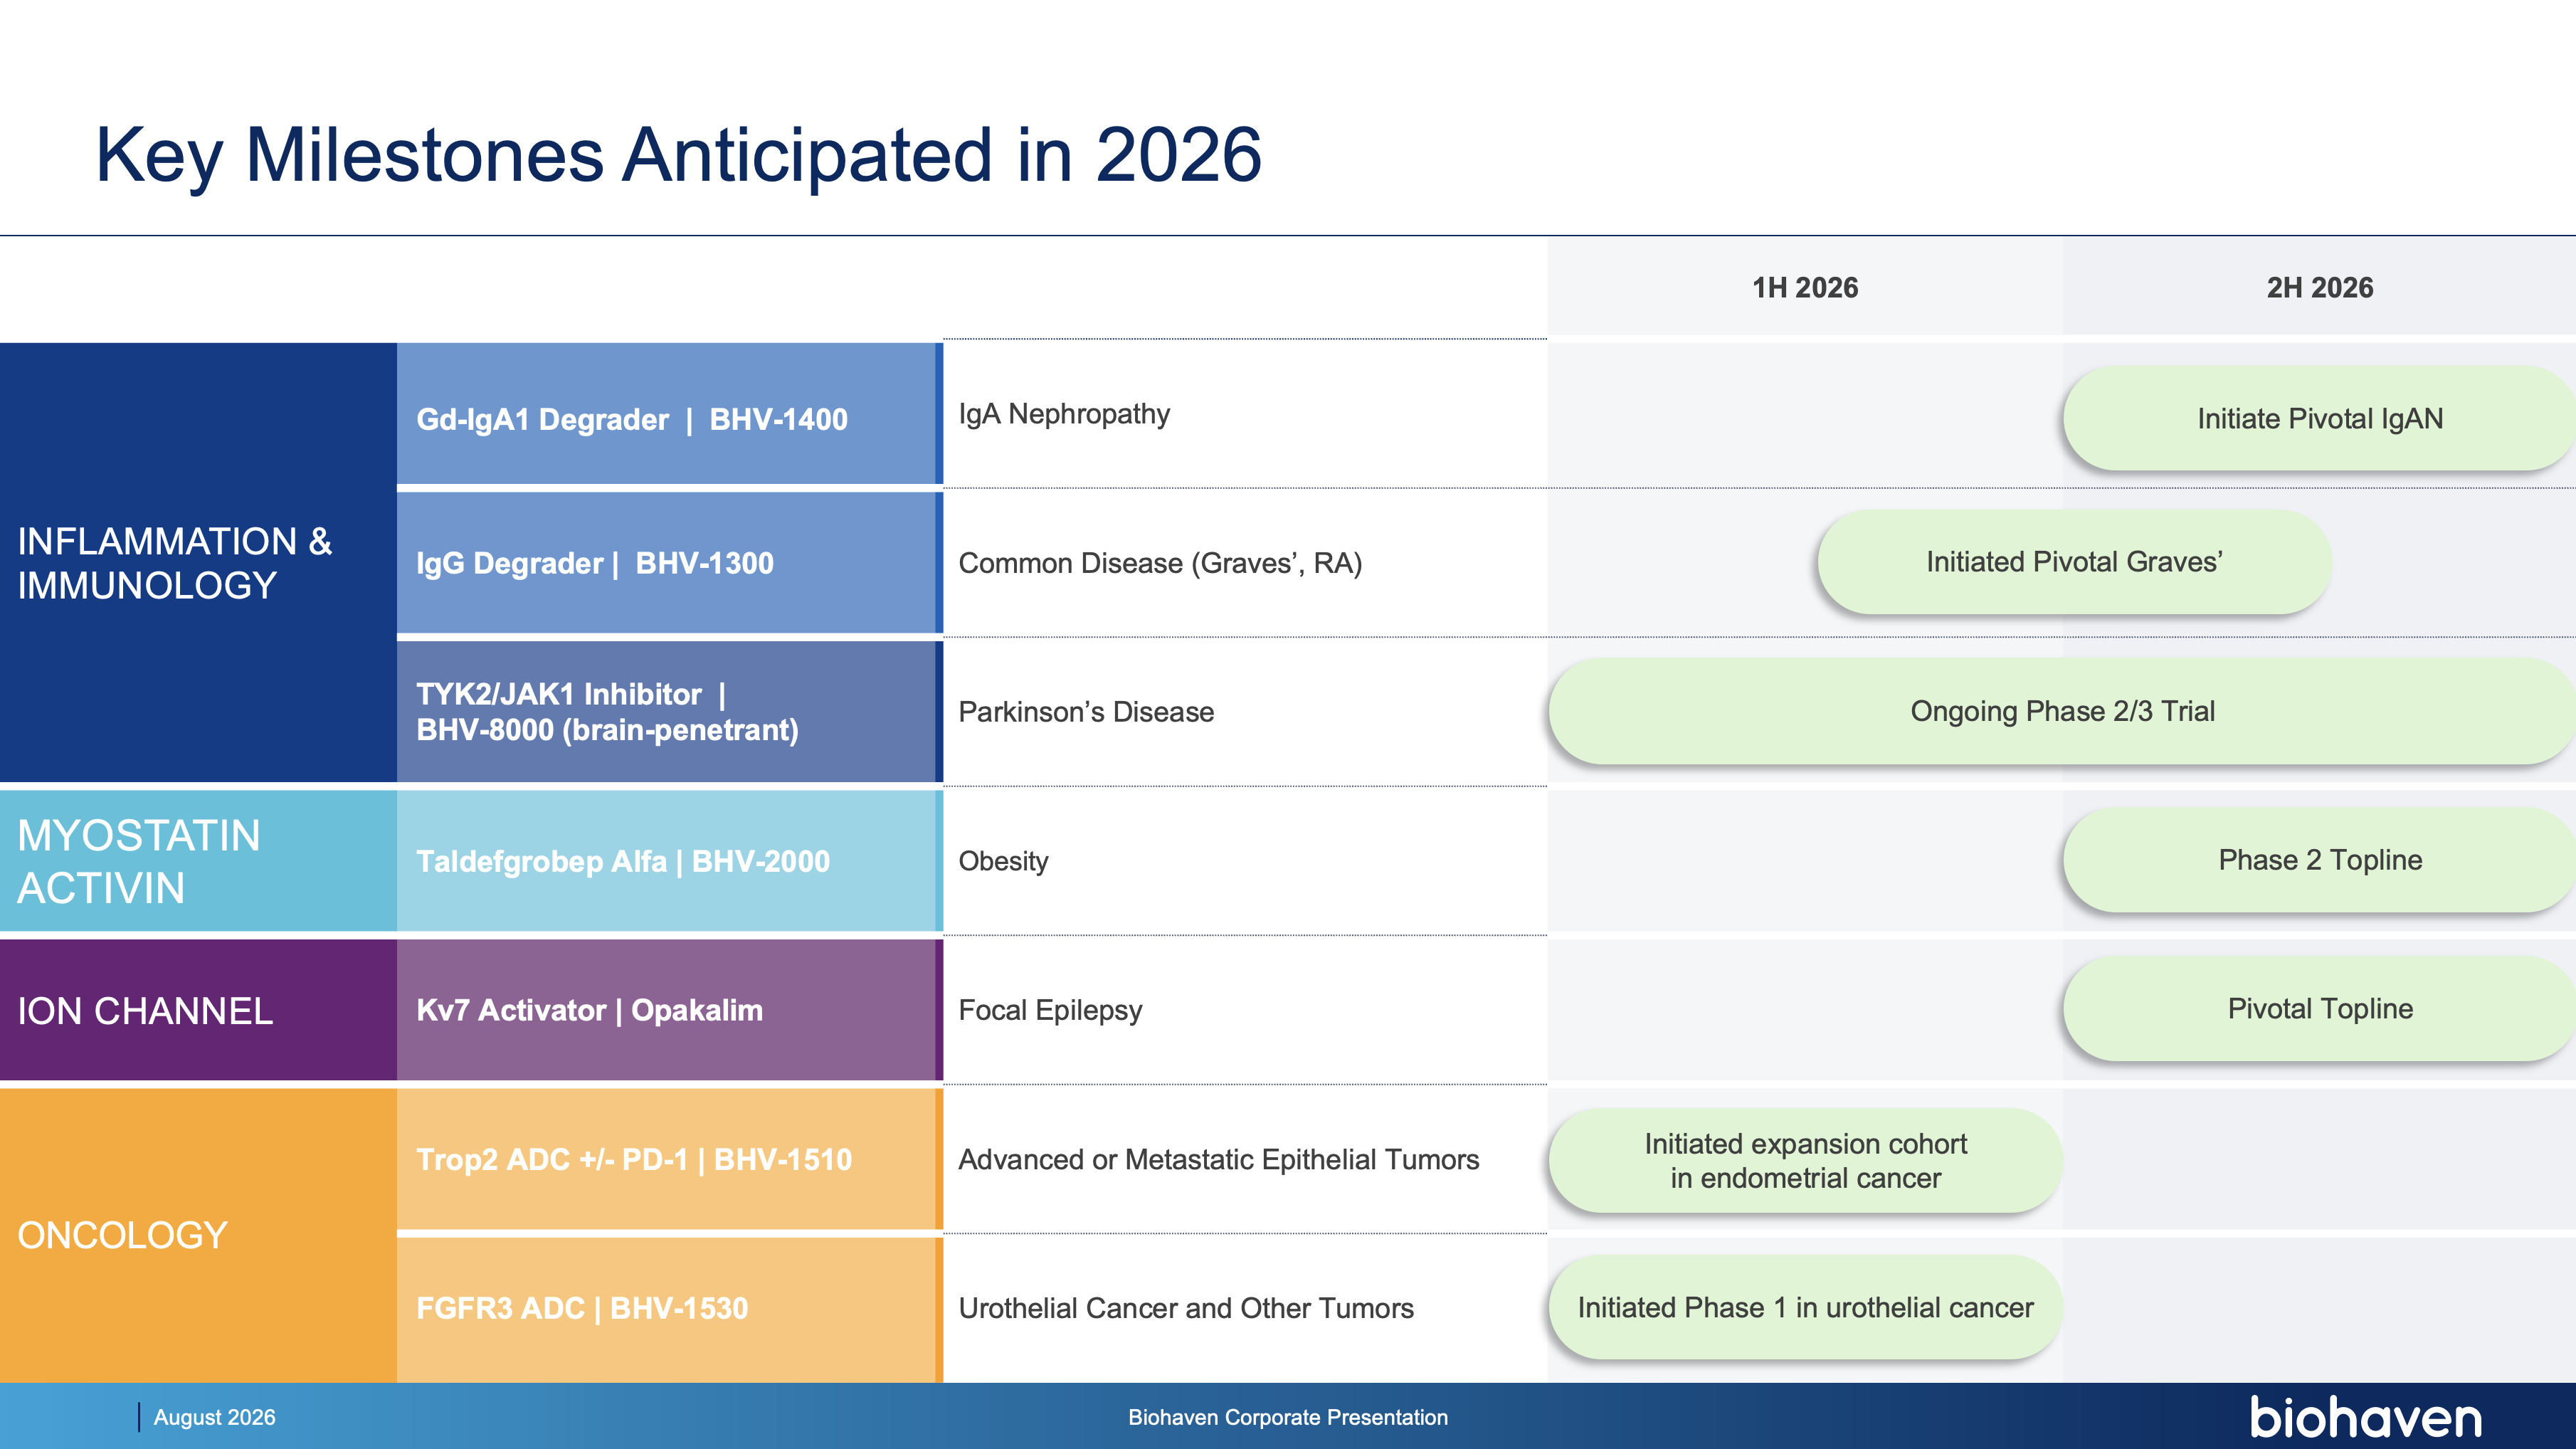Click the 1H 2026 column header
The width and height of the screenshot is (2576, 1449).
[x=1805, y=287]
